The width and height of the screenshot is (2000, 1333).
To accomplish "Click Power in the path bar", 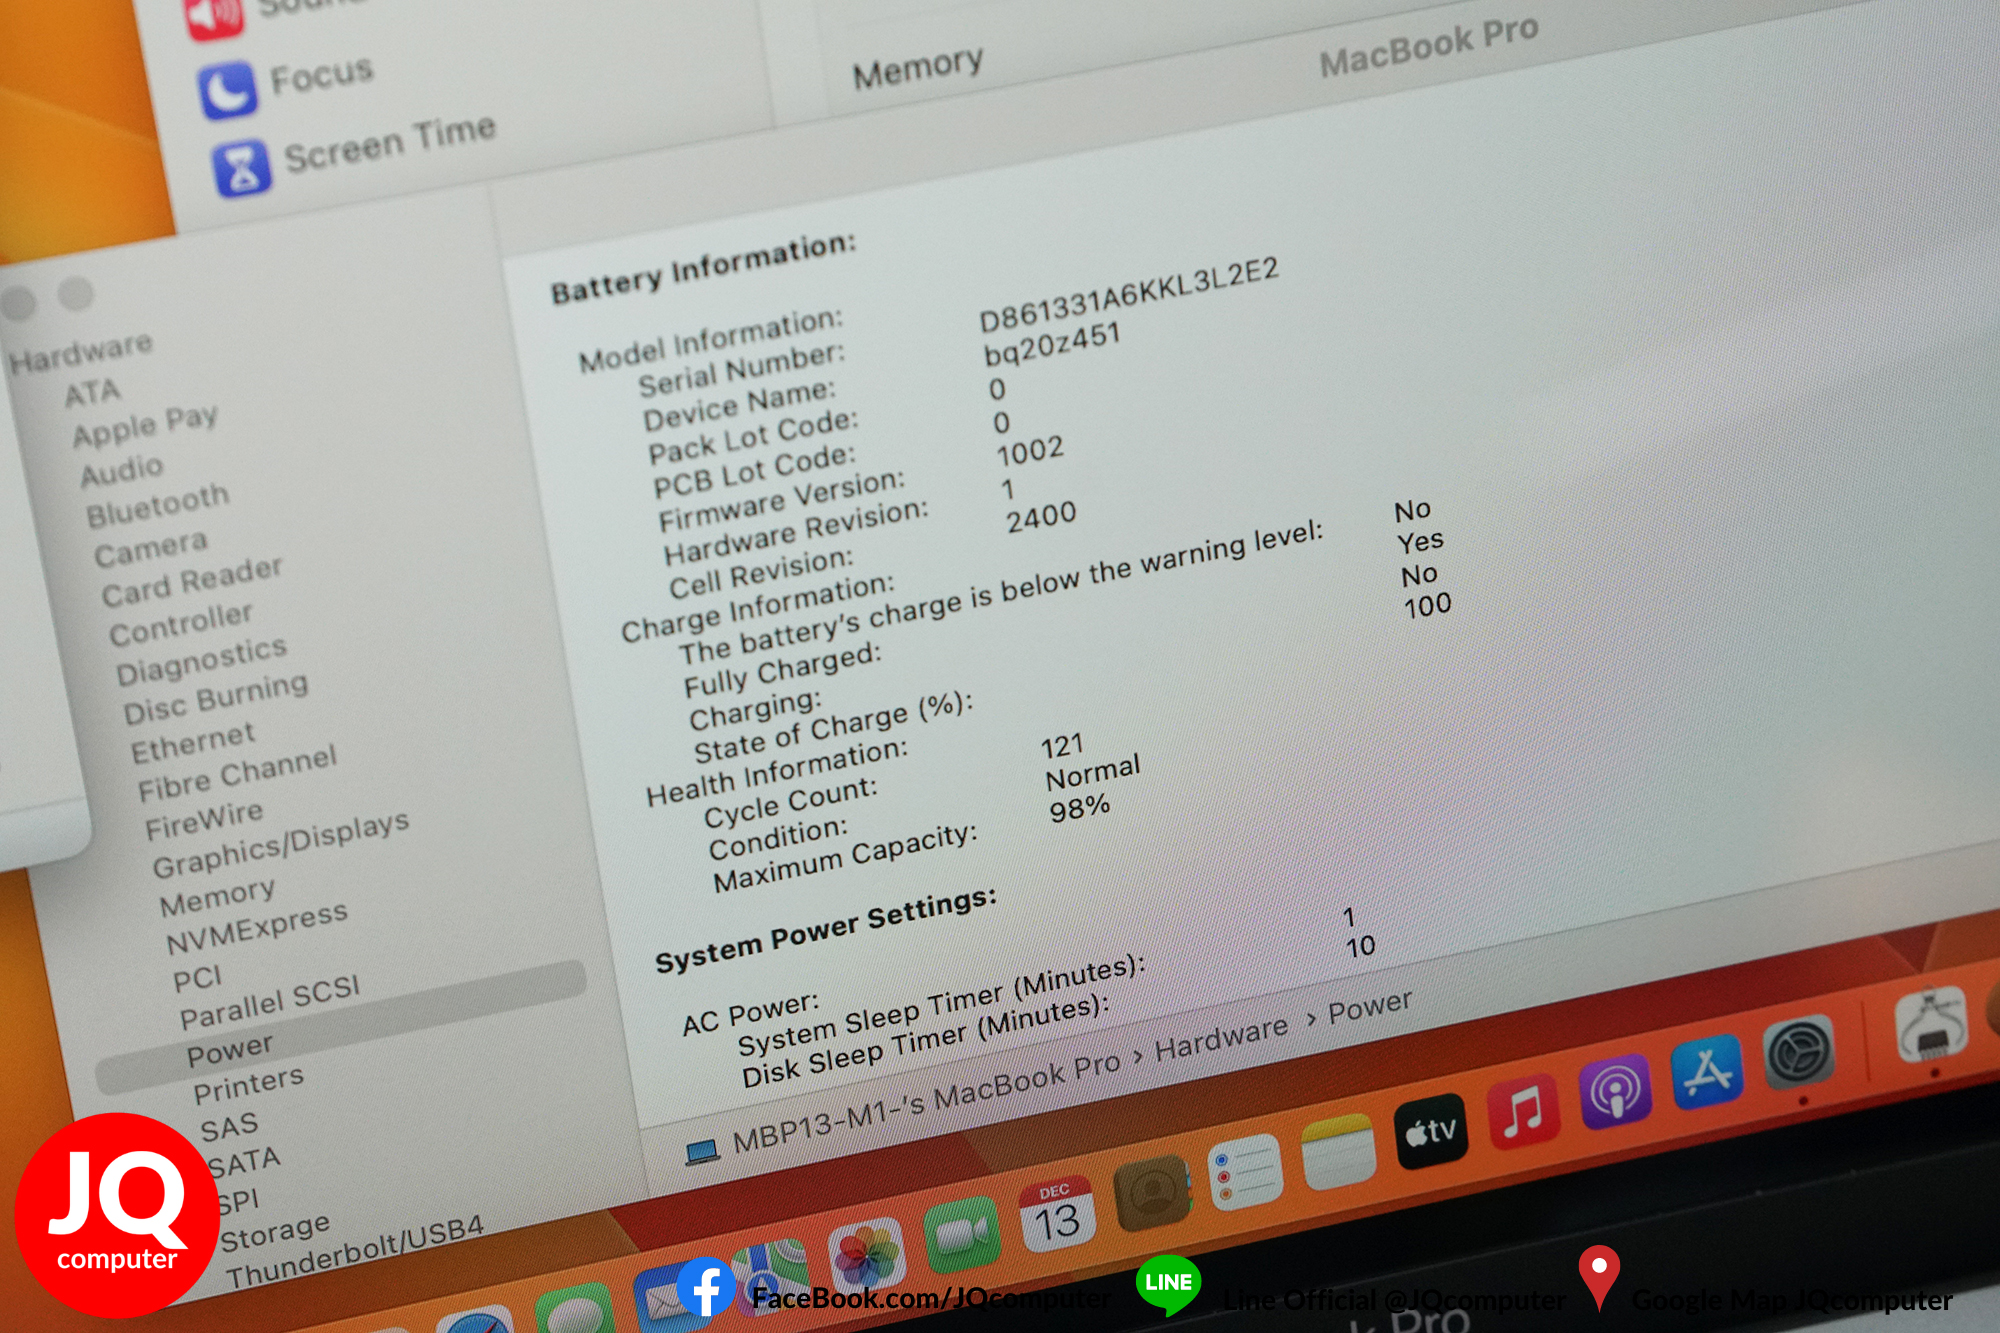I will (x=1370, y=1006).
